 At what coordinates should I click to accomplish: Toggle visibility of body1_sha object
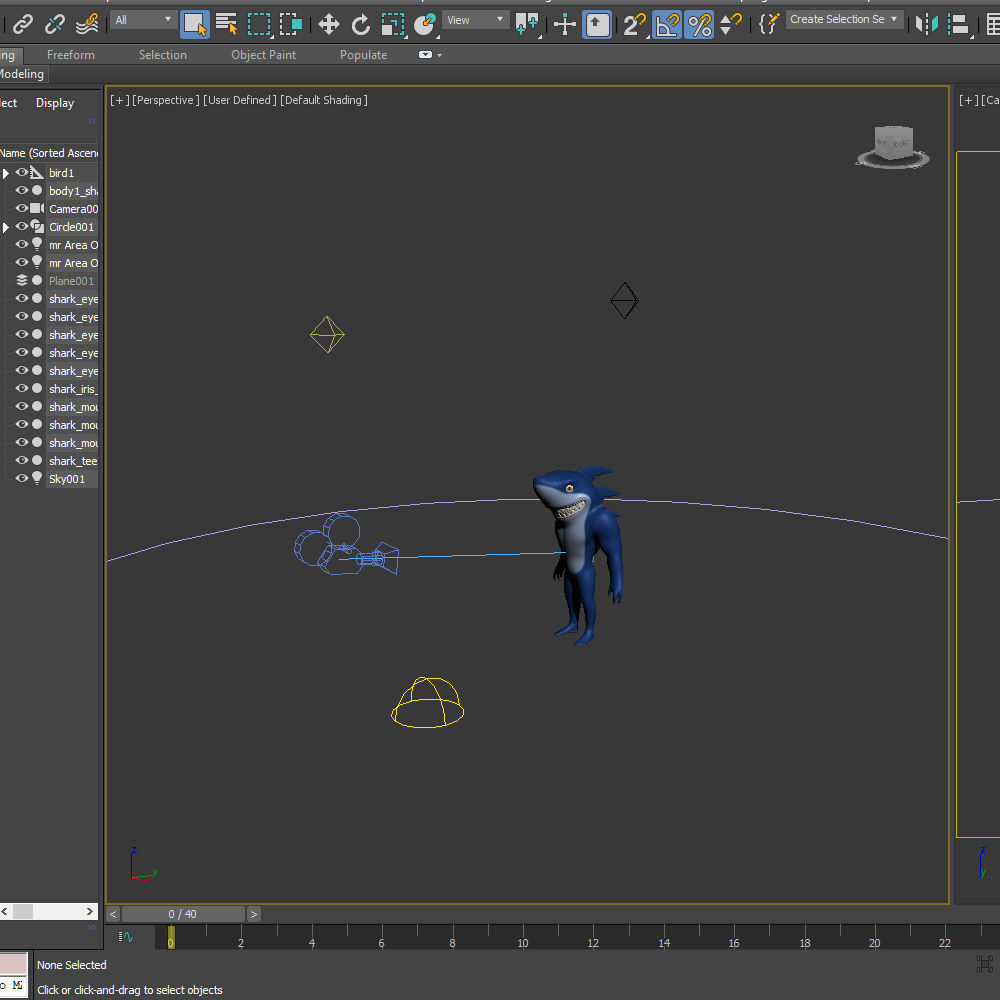point(22,190)
